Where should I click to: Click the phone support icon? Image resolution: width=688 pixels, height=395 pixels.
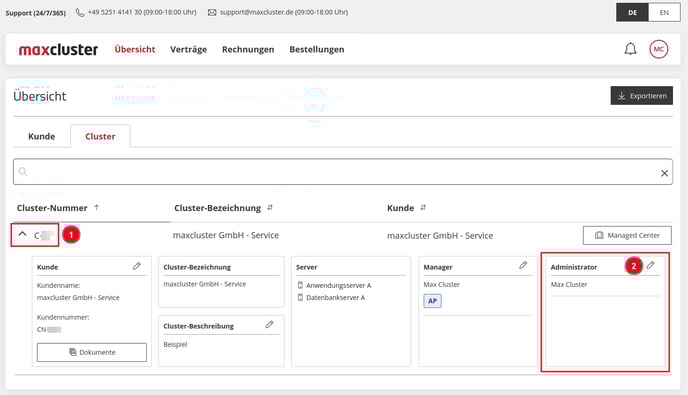(x=80, y=12)
